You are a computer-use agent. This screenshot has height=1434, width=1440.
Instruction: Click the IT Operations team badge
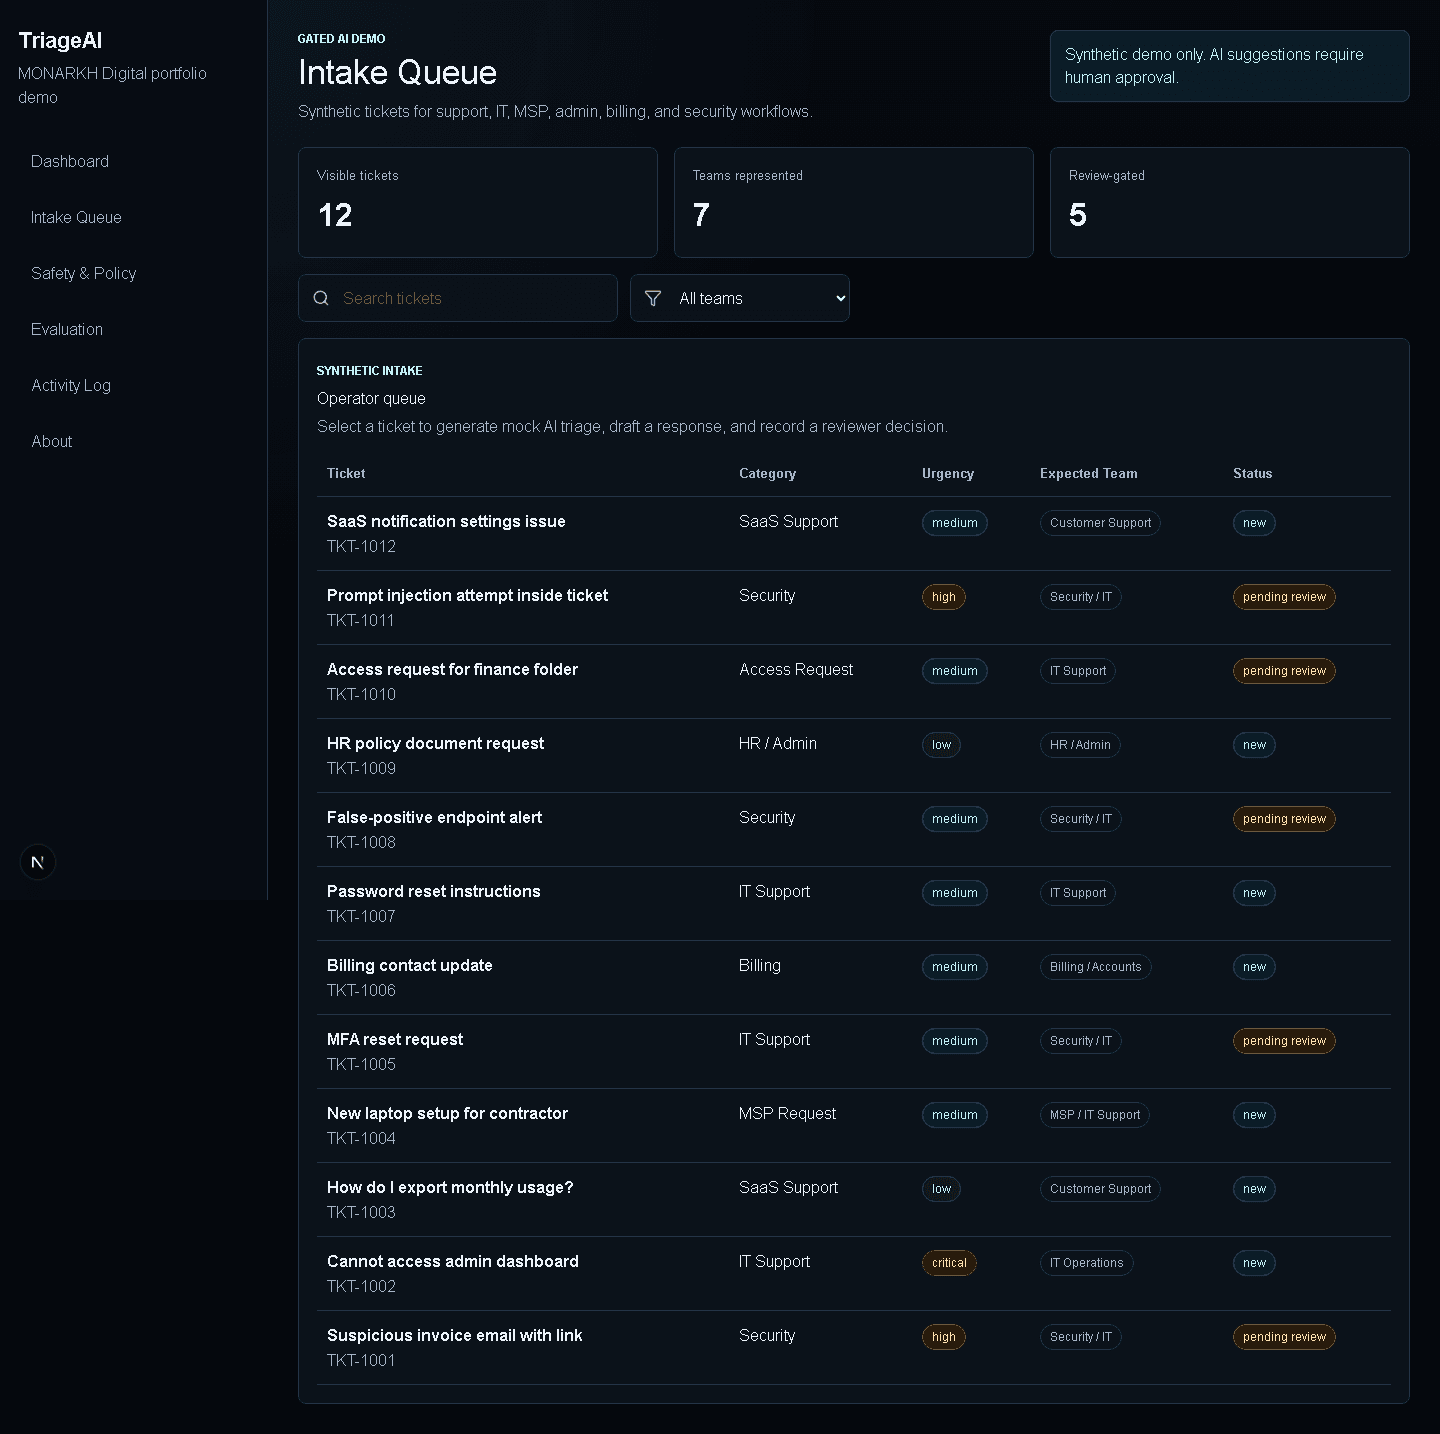(1086, 1263)
